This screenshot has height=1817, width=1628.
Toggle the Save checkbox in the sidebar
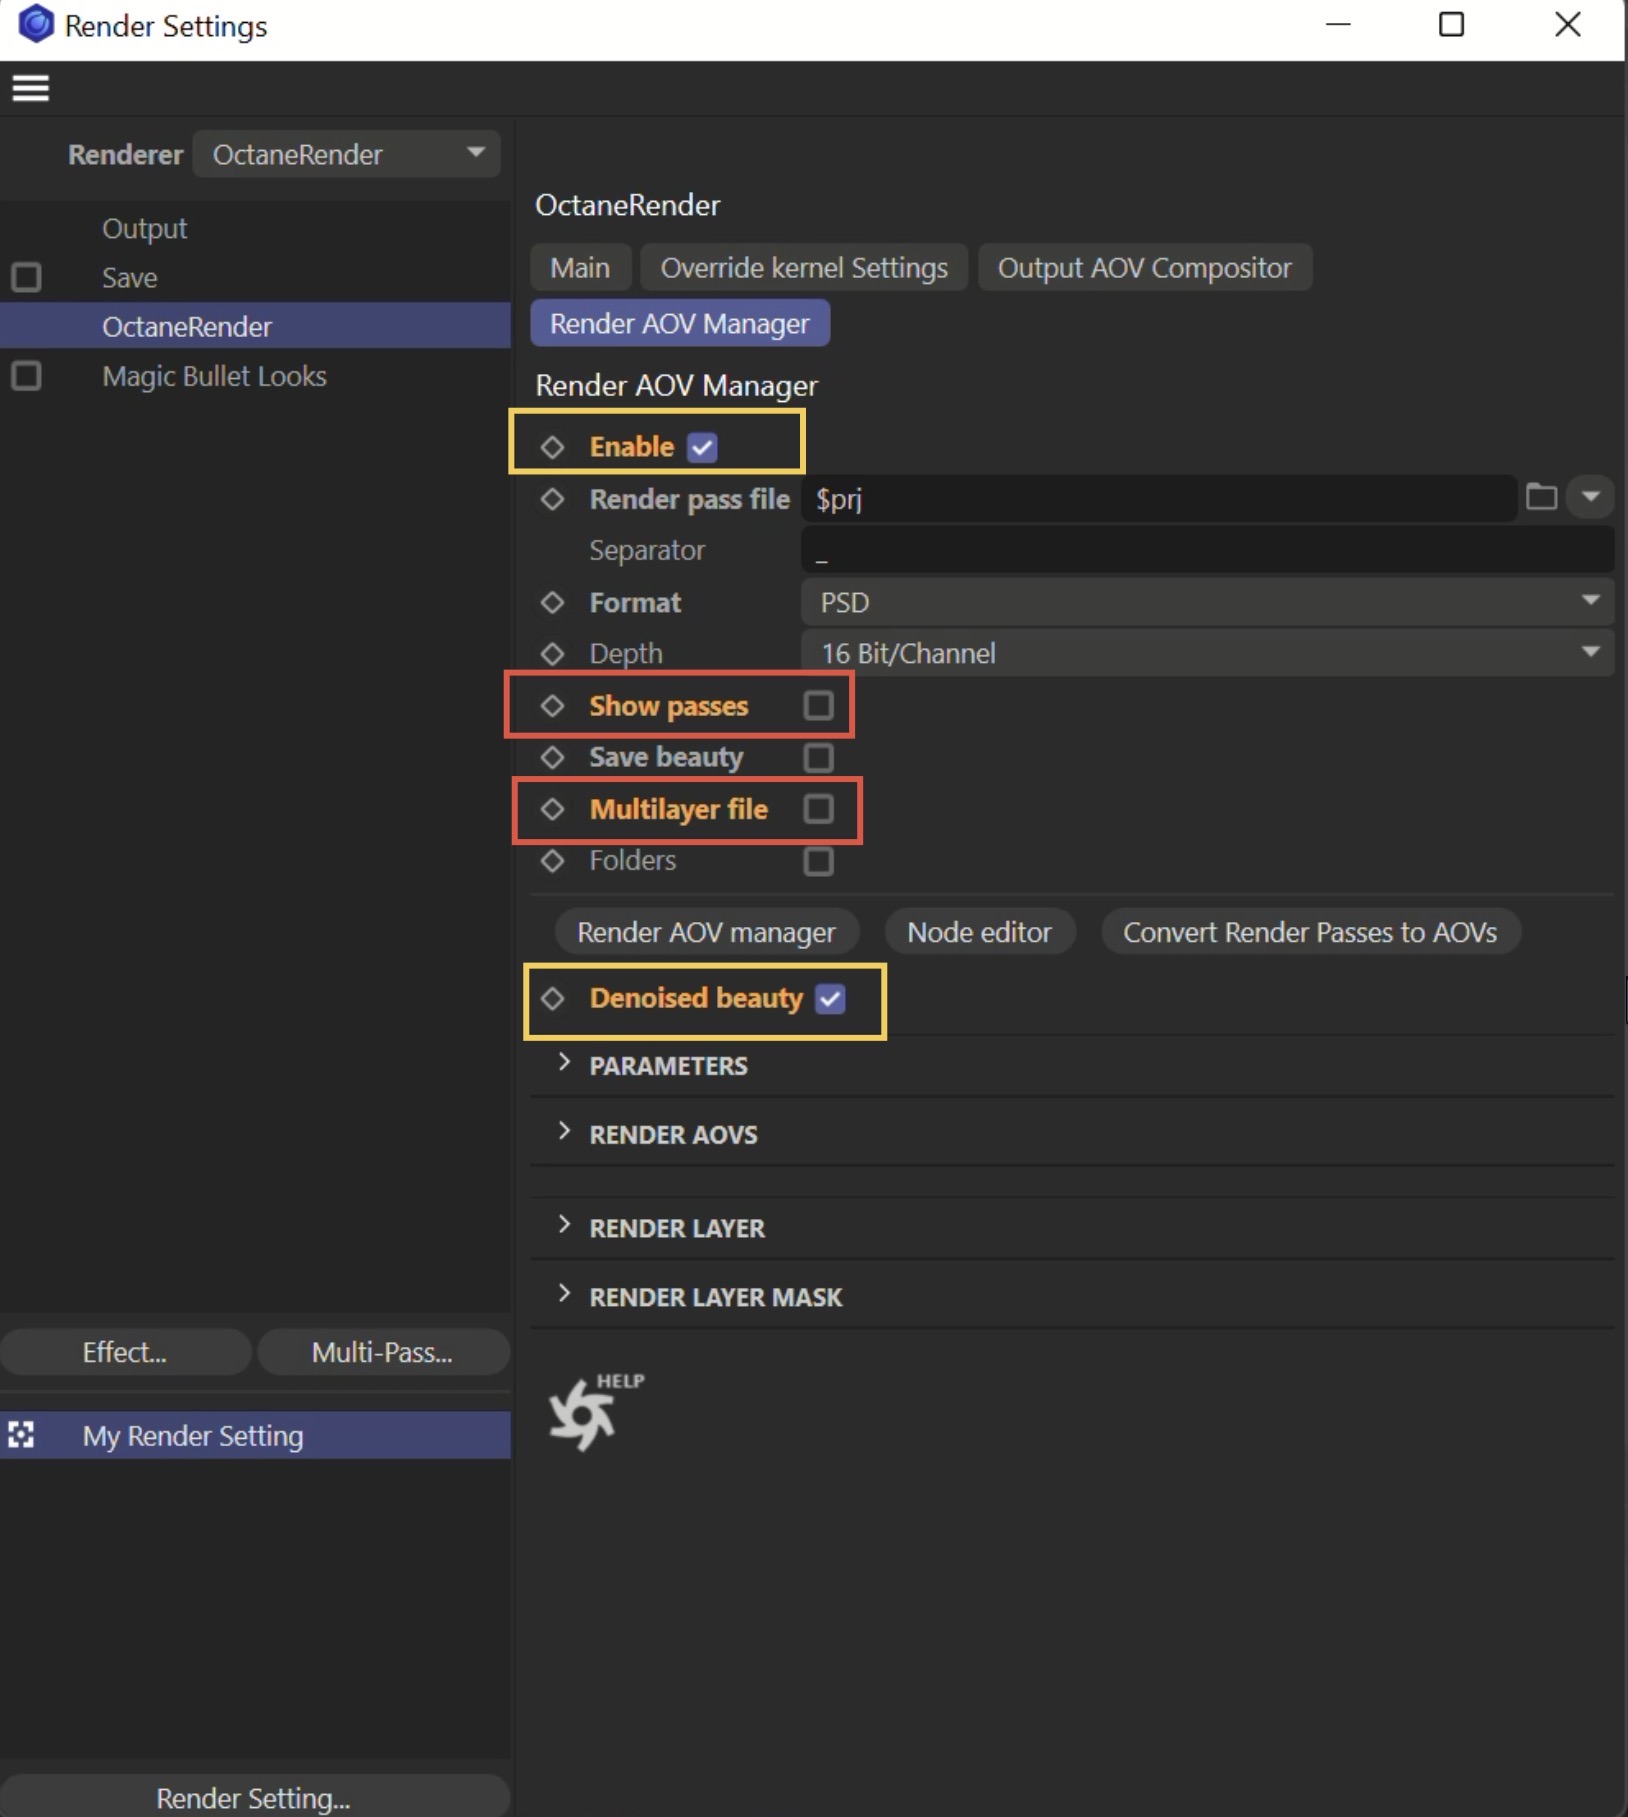click(x=26, y=277)
